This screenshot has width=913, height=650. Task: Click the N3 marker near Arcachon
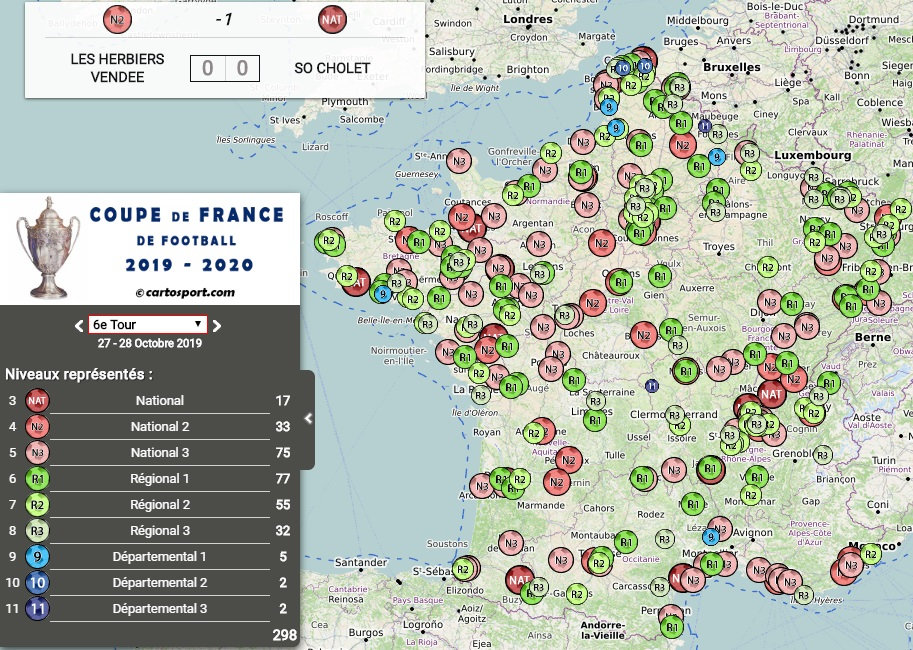coord(482,486)
